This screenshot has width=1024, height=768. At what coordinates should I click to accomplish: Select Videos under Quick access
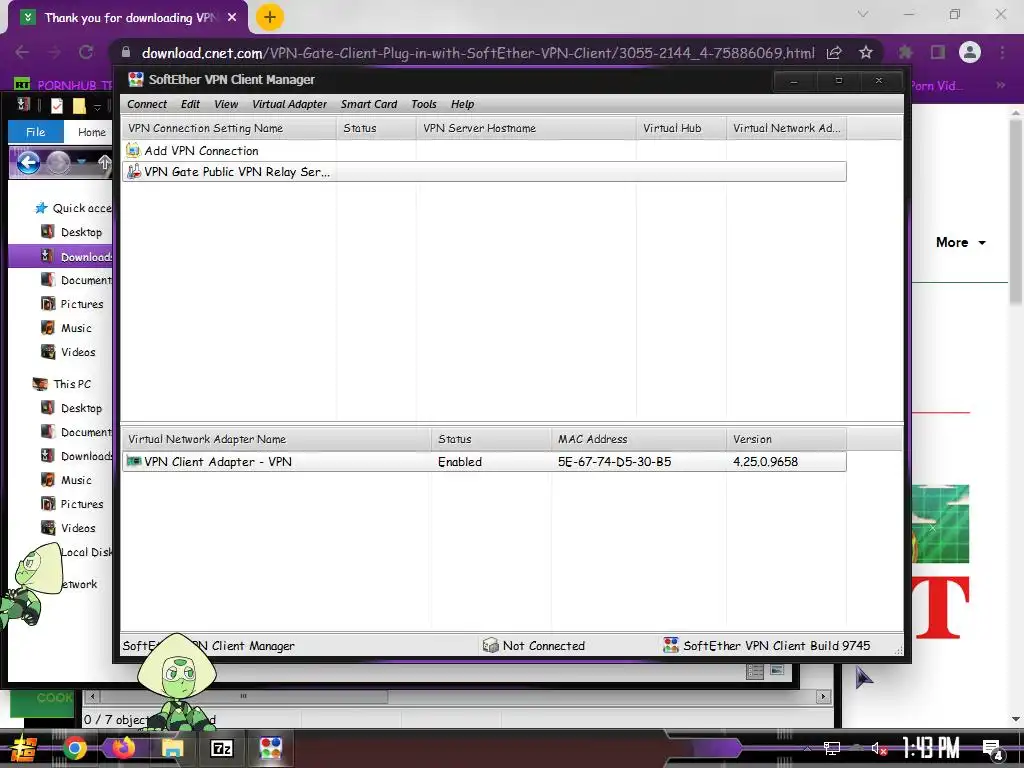pyautogui.click(x=68, y=352)
